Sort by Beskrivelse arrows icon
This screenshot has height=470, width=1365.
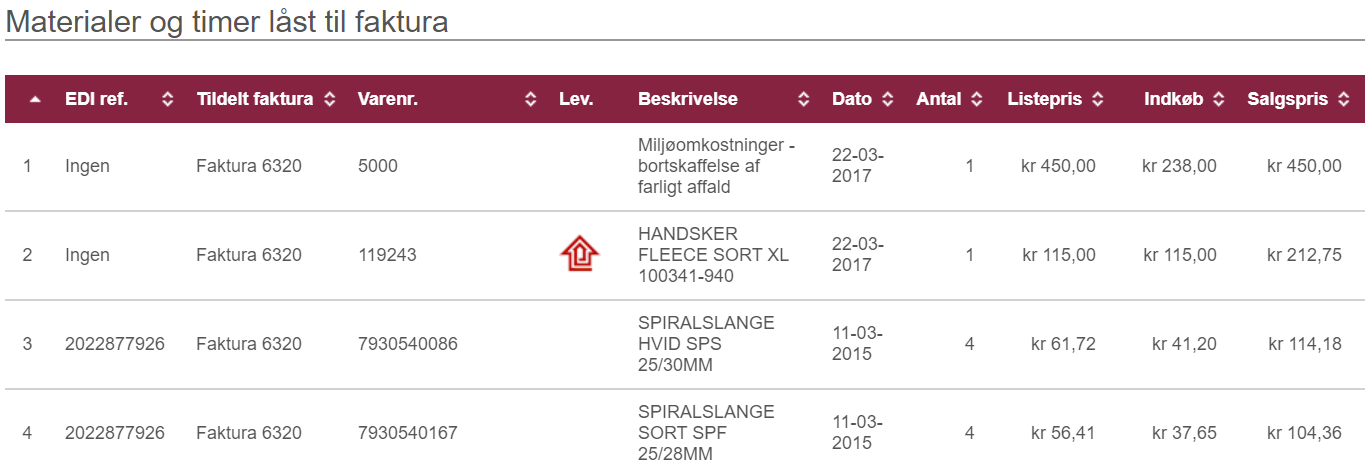coord(804,99)
